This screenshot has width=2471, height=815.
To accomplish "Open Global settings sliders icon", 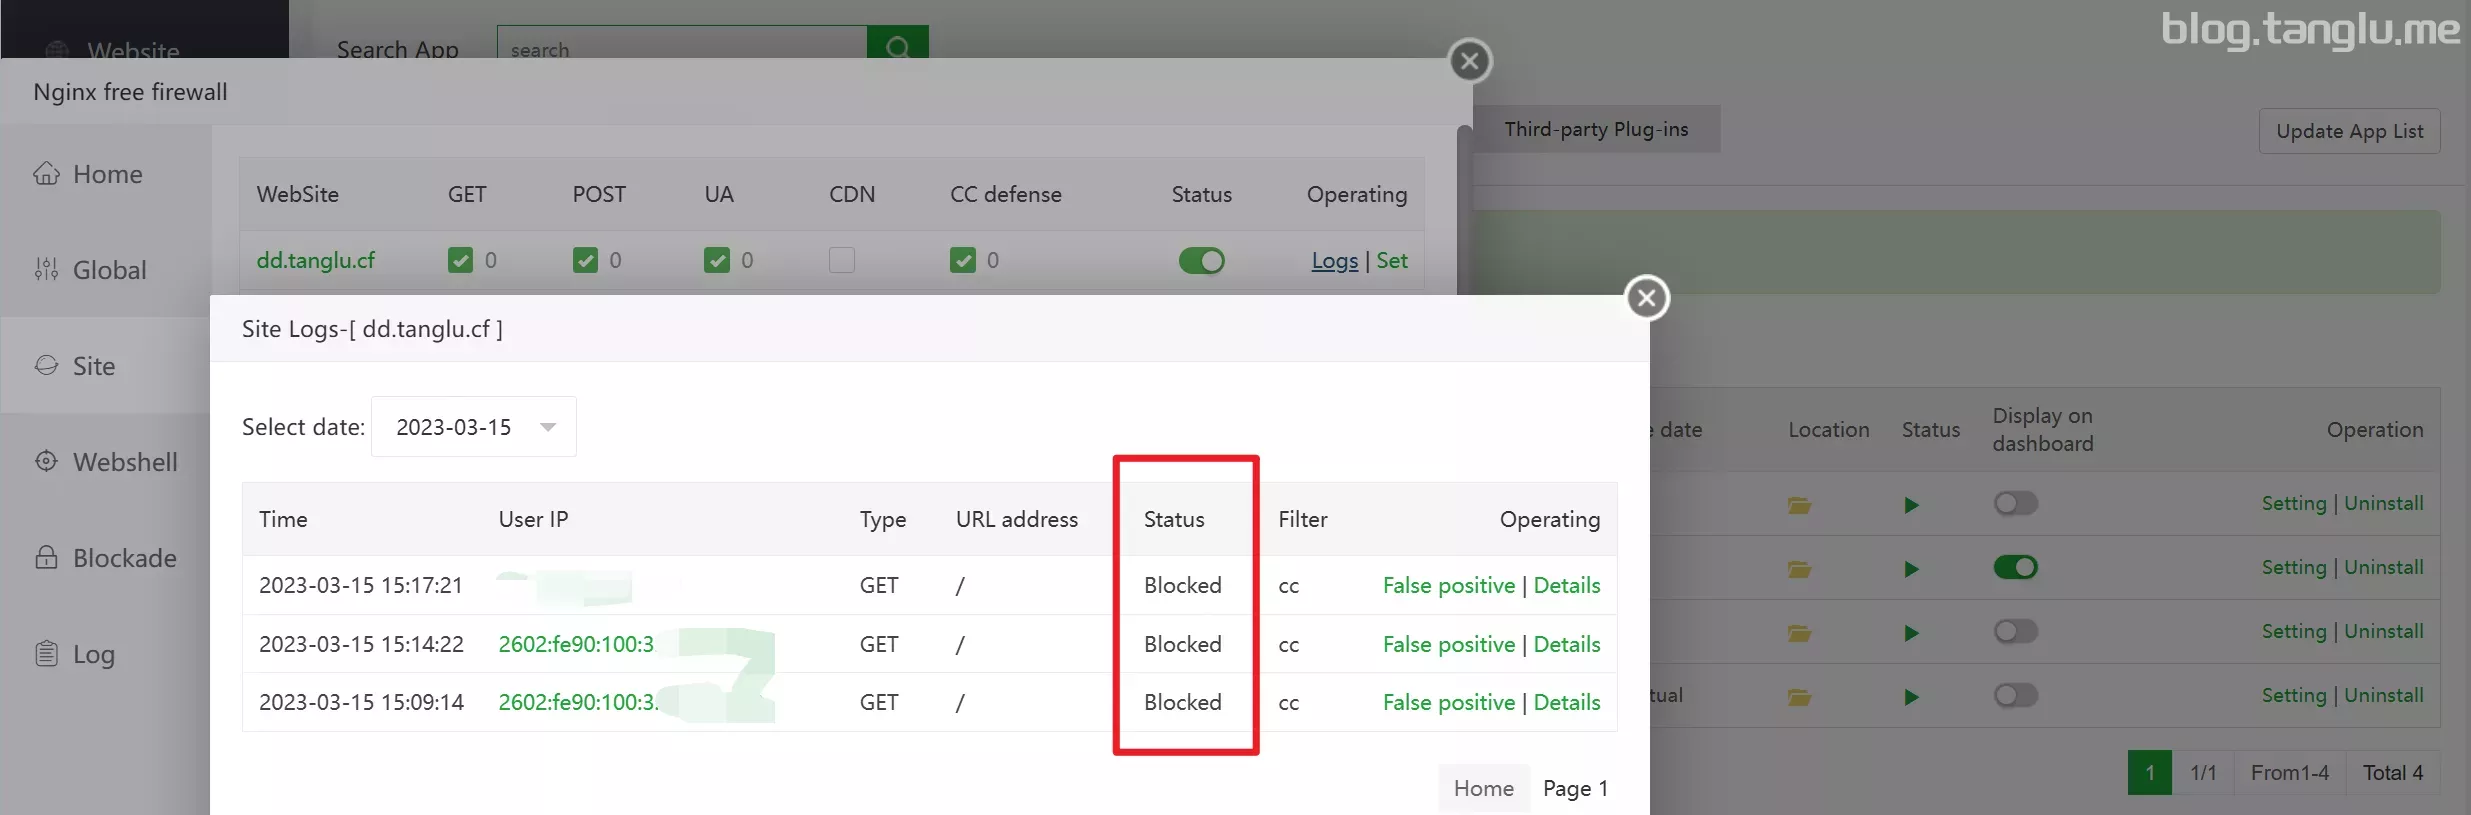I will (46, 270).
